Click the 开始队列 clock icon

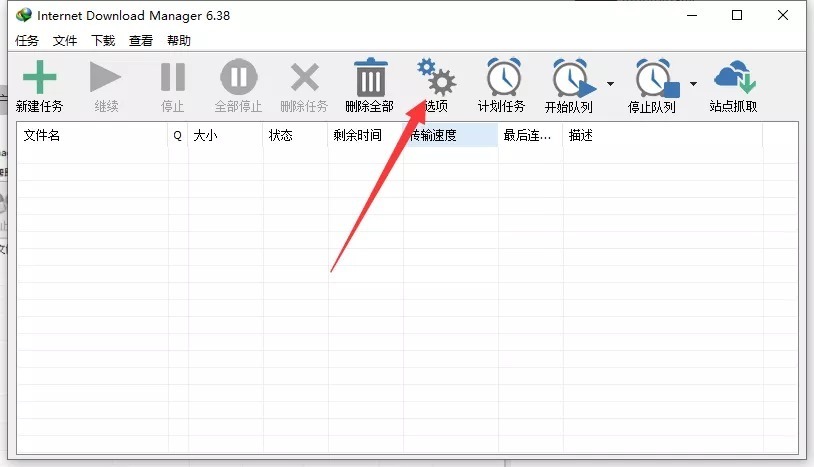574,78
